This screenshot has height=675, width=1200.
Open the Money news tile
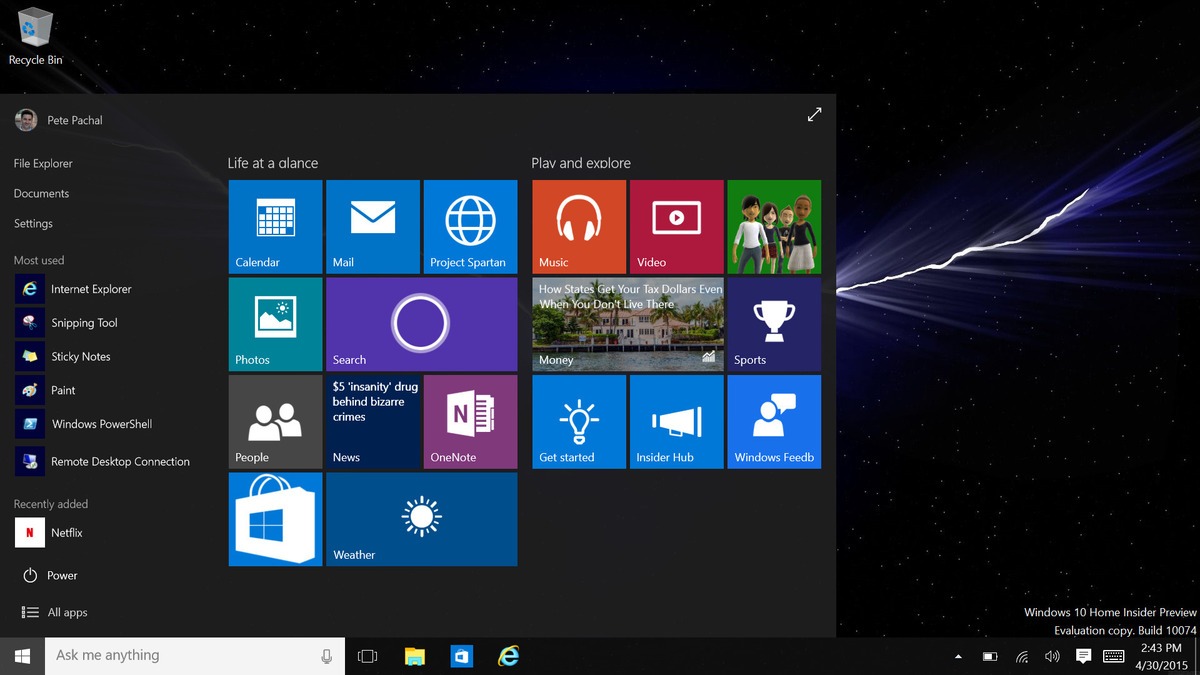[x=628, y=324]
